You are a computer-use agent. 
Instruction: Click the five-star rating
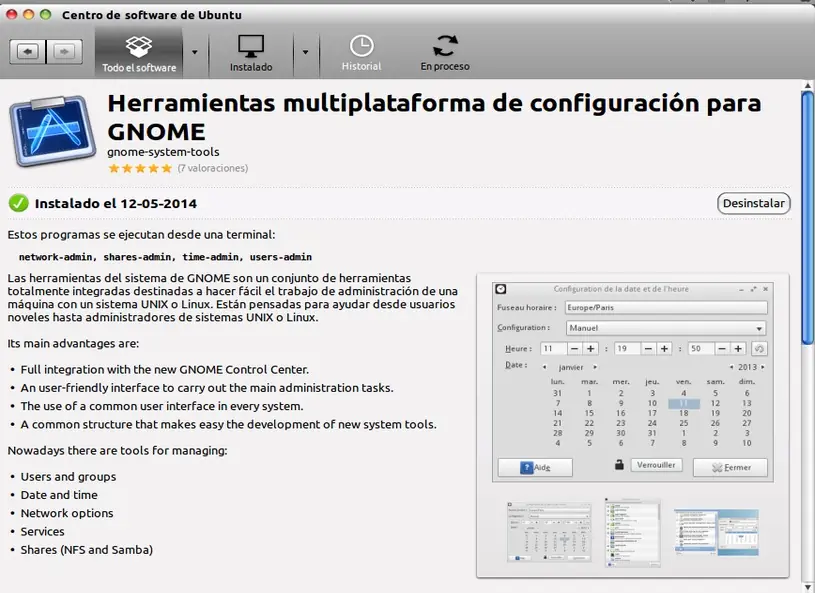pyautogui.click(x=140, y=168)
